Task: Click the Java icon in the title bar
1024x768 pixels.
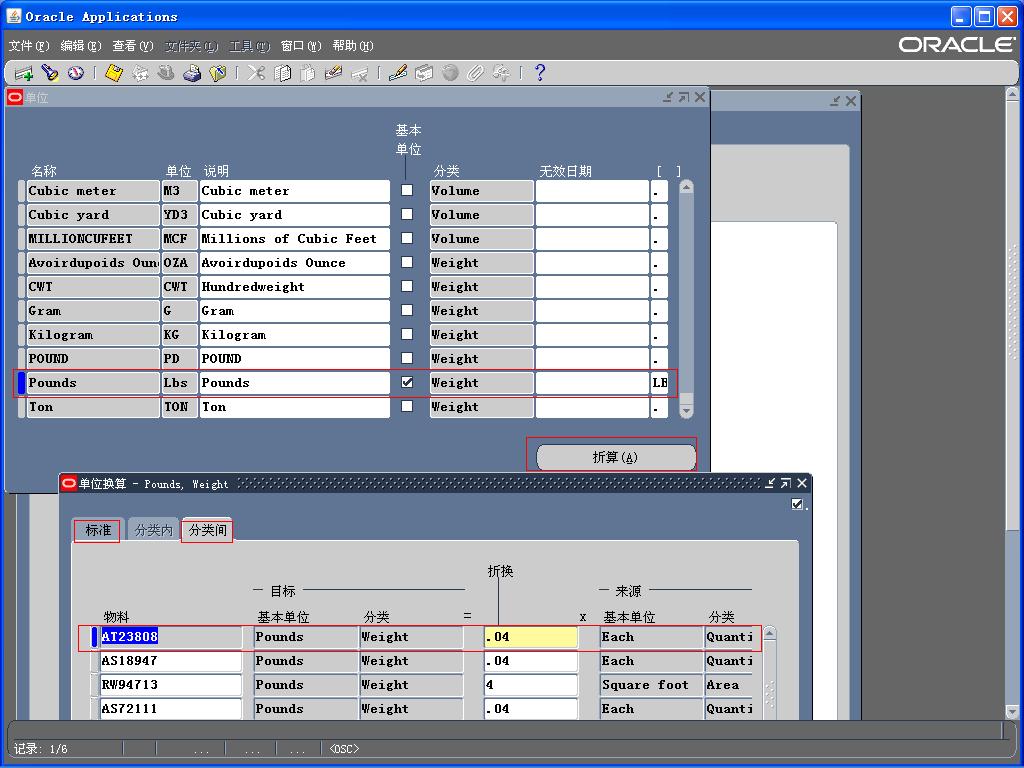Action: pyautogui.click(x=14, y=16)
